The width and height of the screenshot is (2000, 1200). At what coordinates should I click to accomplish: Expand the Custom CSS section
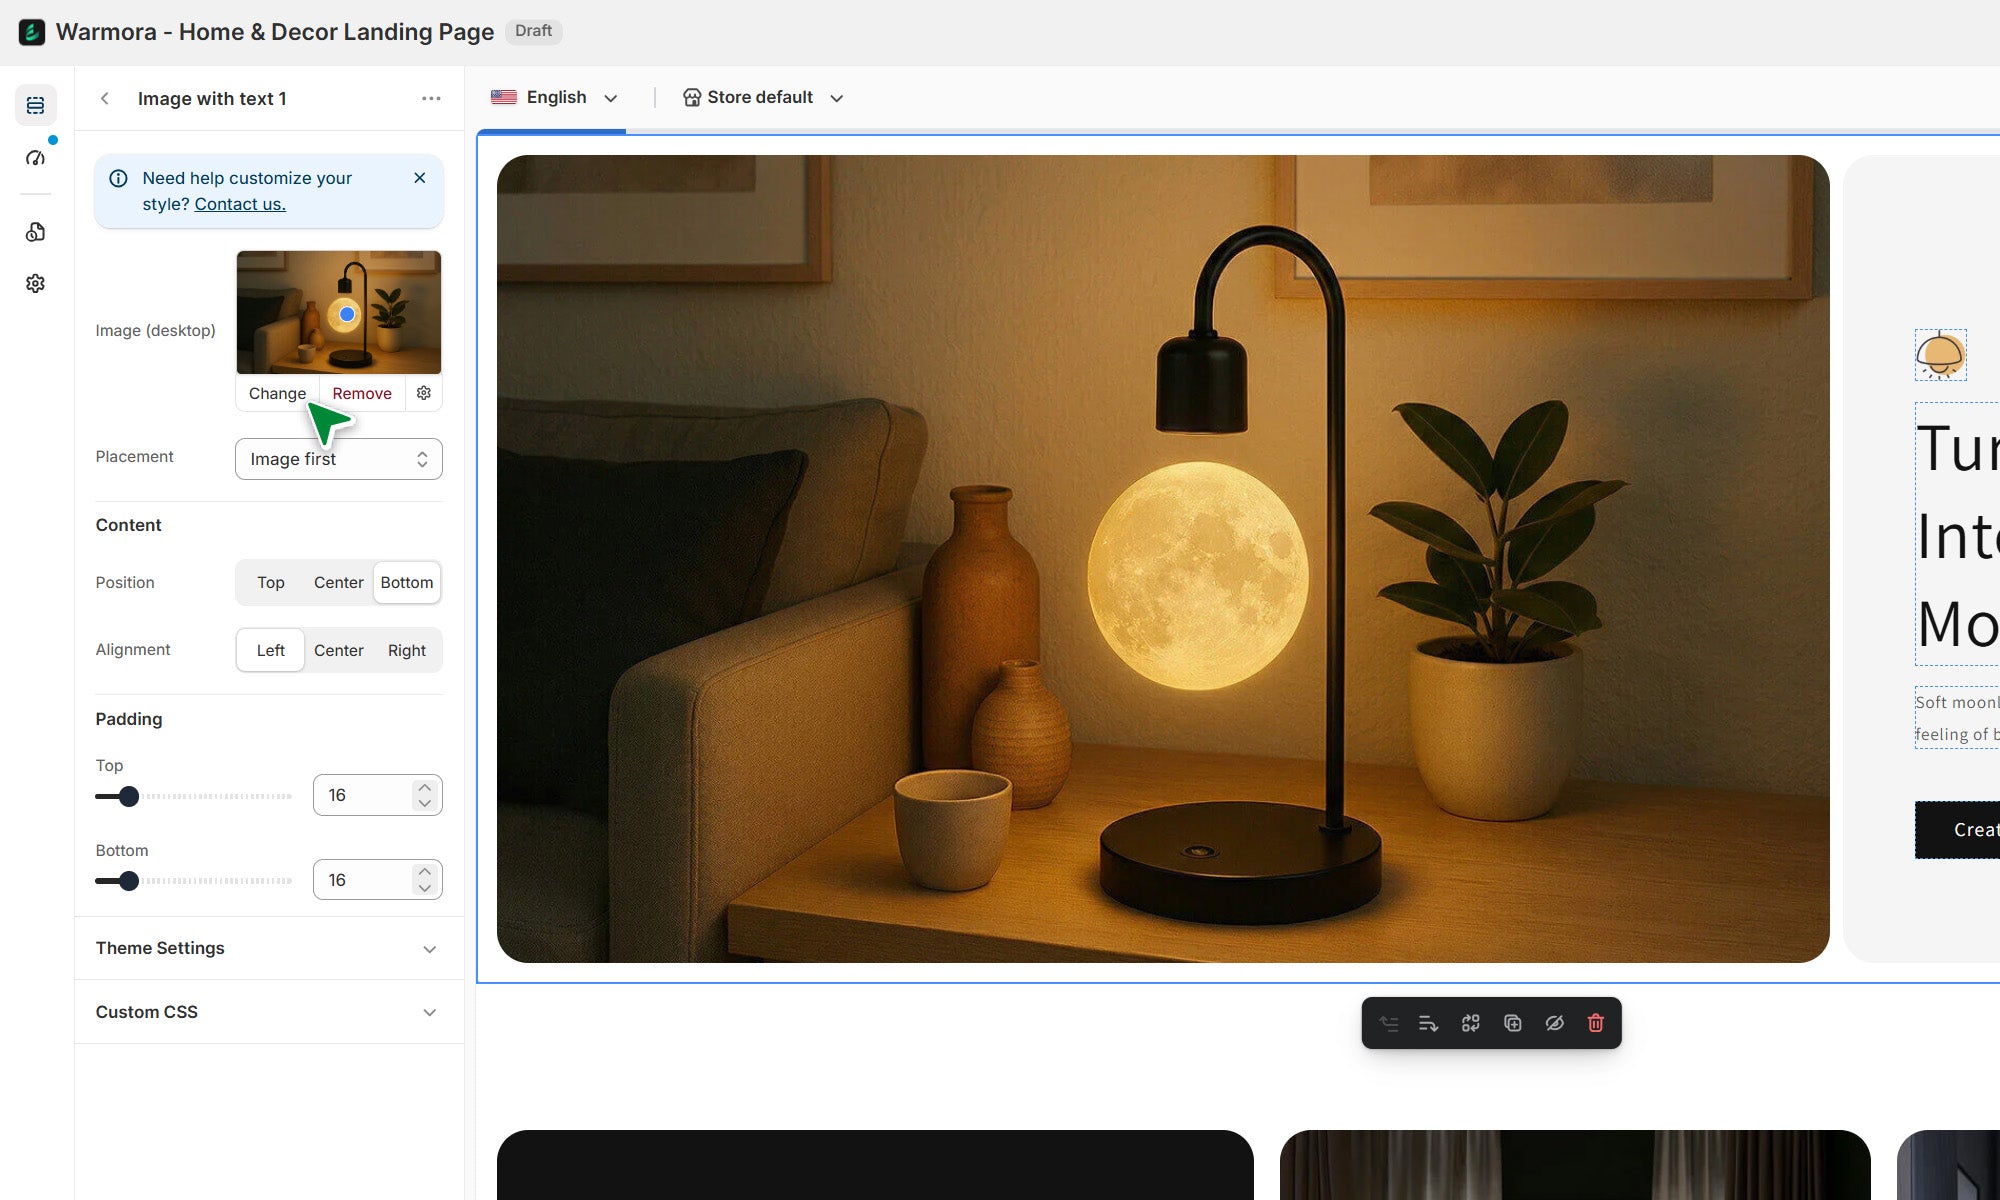pos(268,1012)
